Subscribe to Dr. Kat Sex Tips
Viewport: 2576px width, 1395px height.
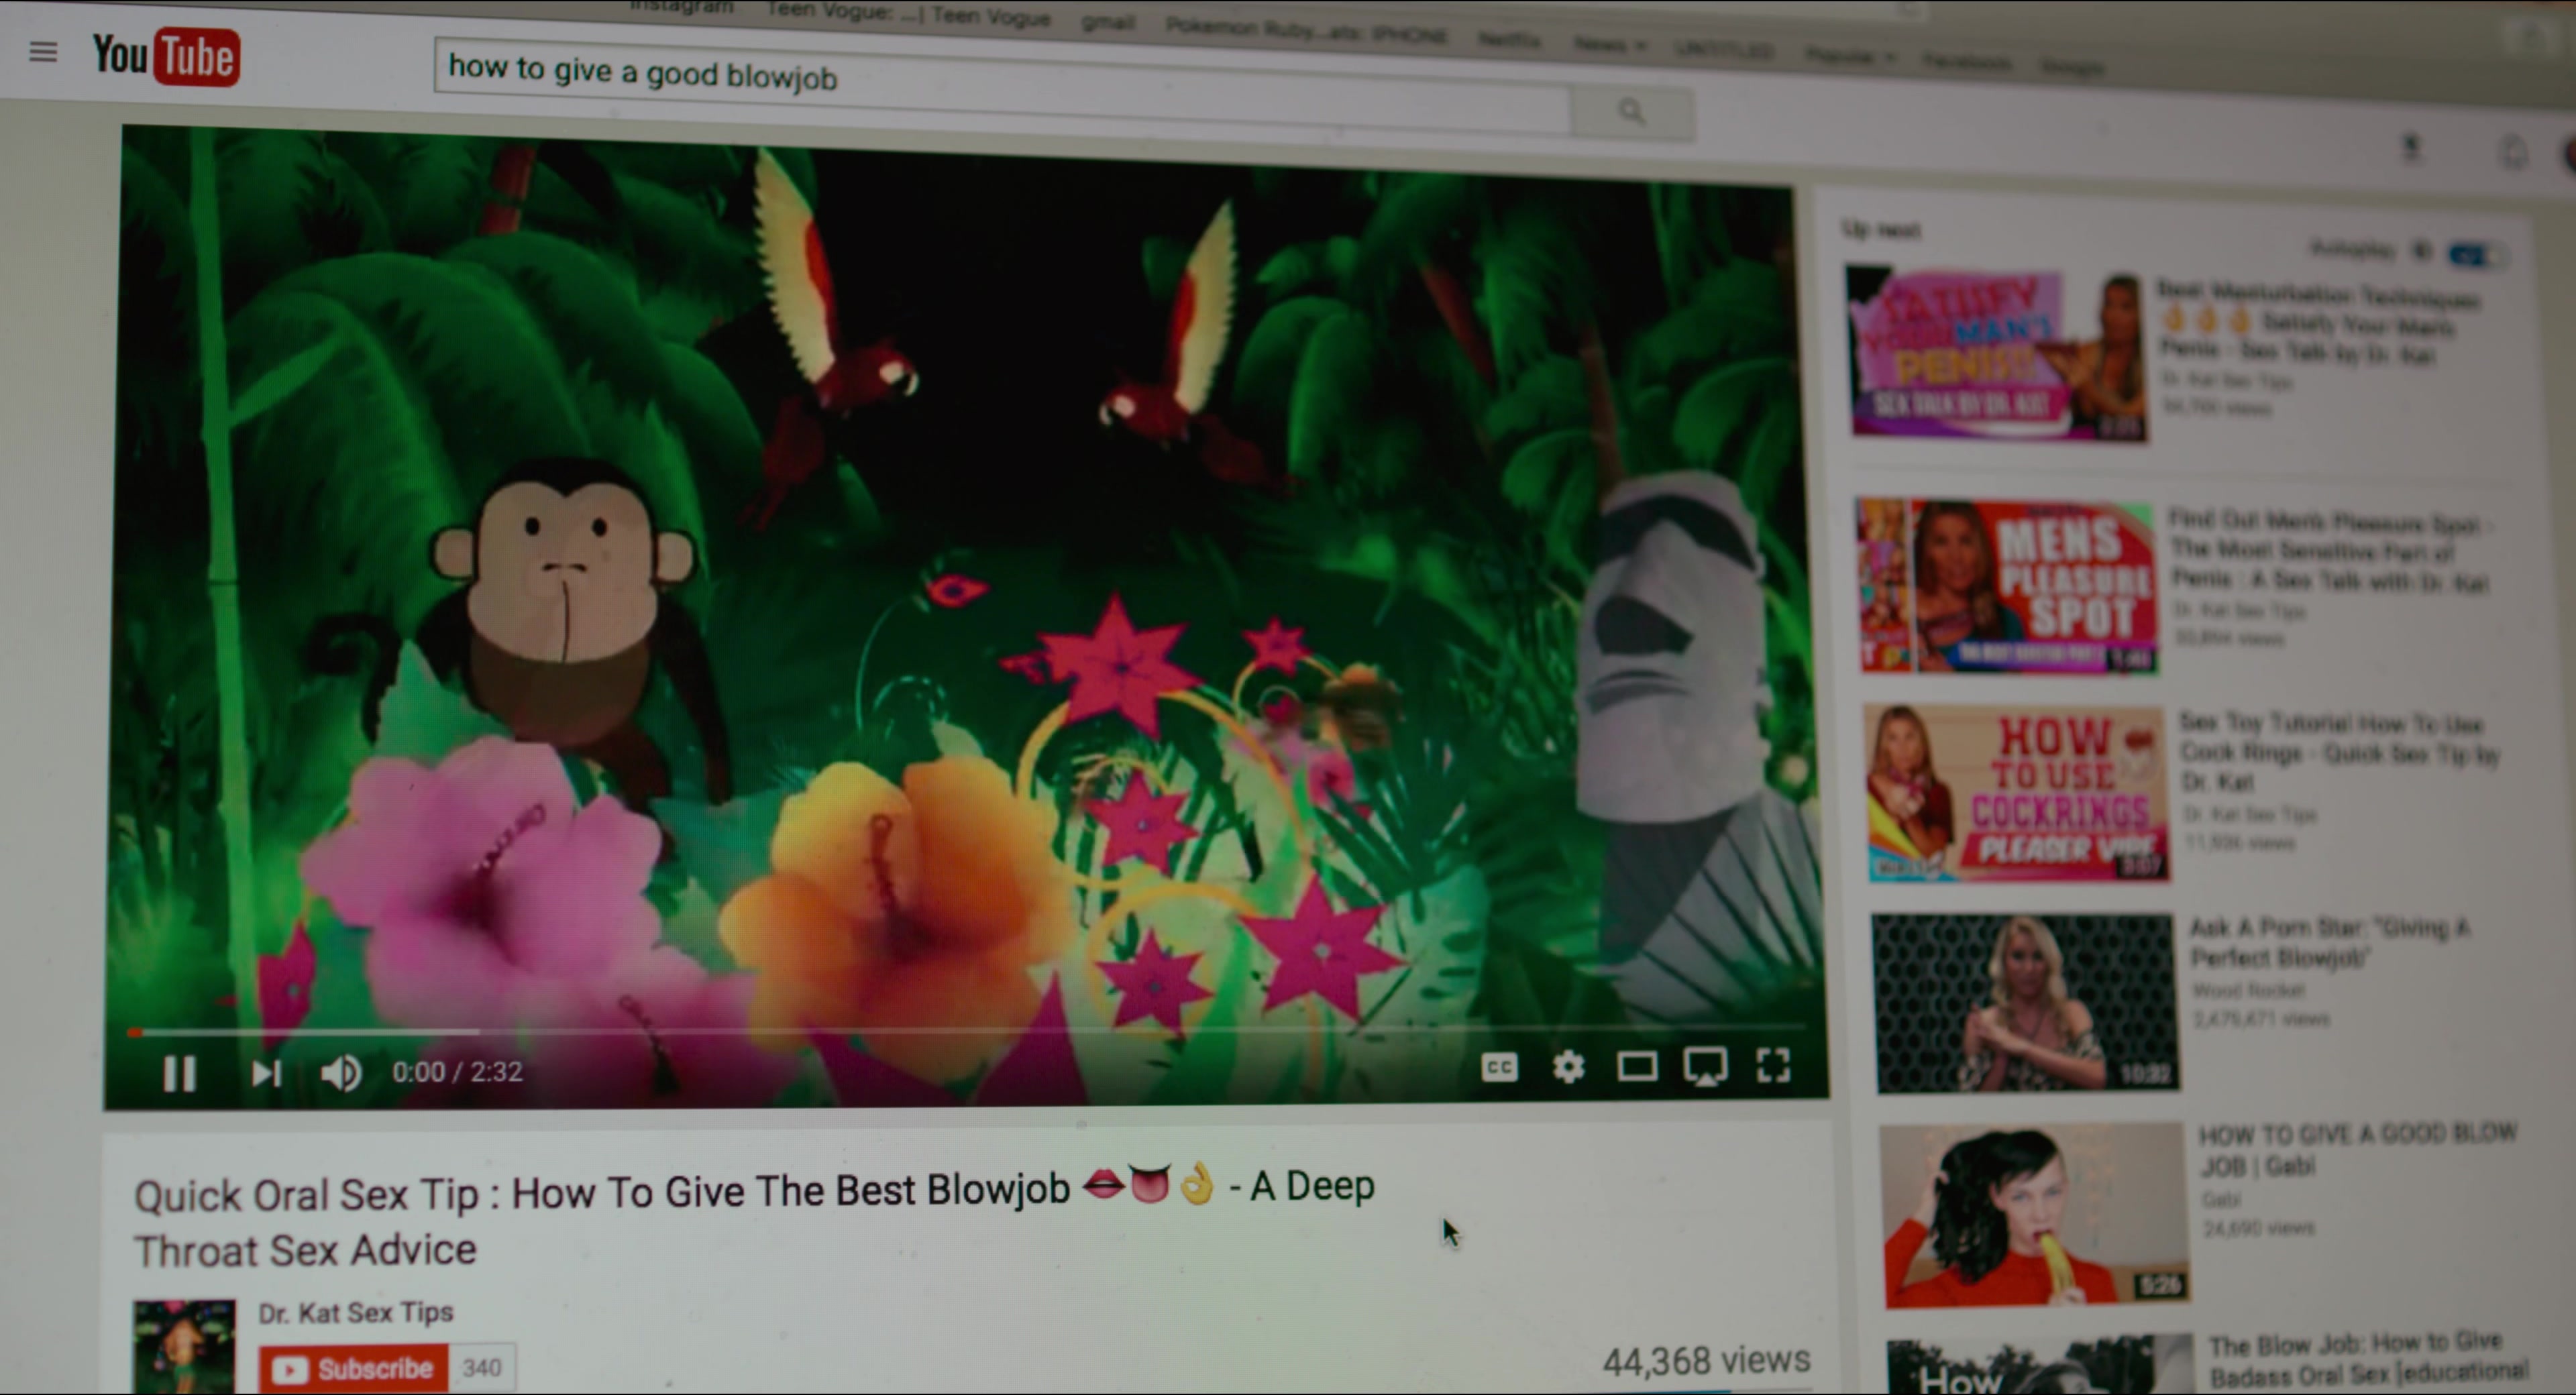point(354,1369)
